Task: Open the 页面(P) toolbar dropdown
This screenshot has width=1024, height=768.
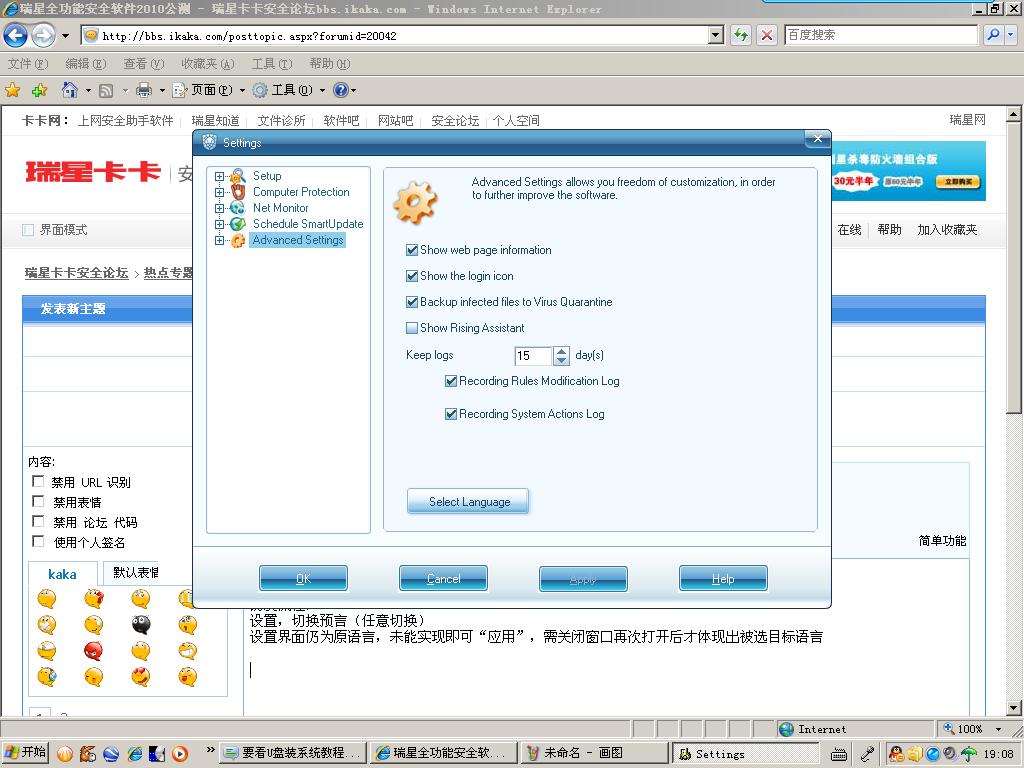Action: [x=242, y=91]
